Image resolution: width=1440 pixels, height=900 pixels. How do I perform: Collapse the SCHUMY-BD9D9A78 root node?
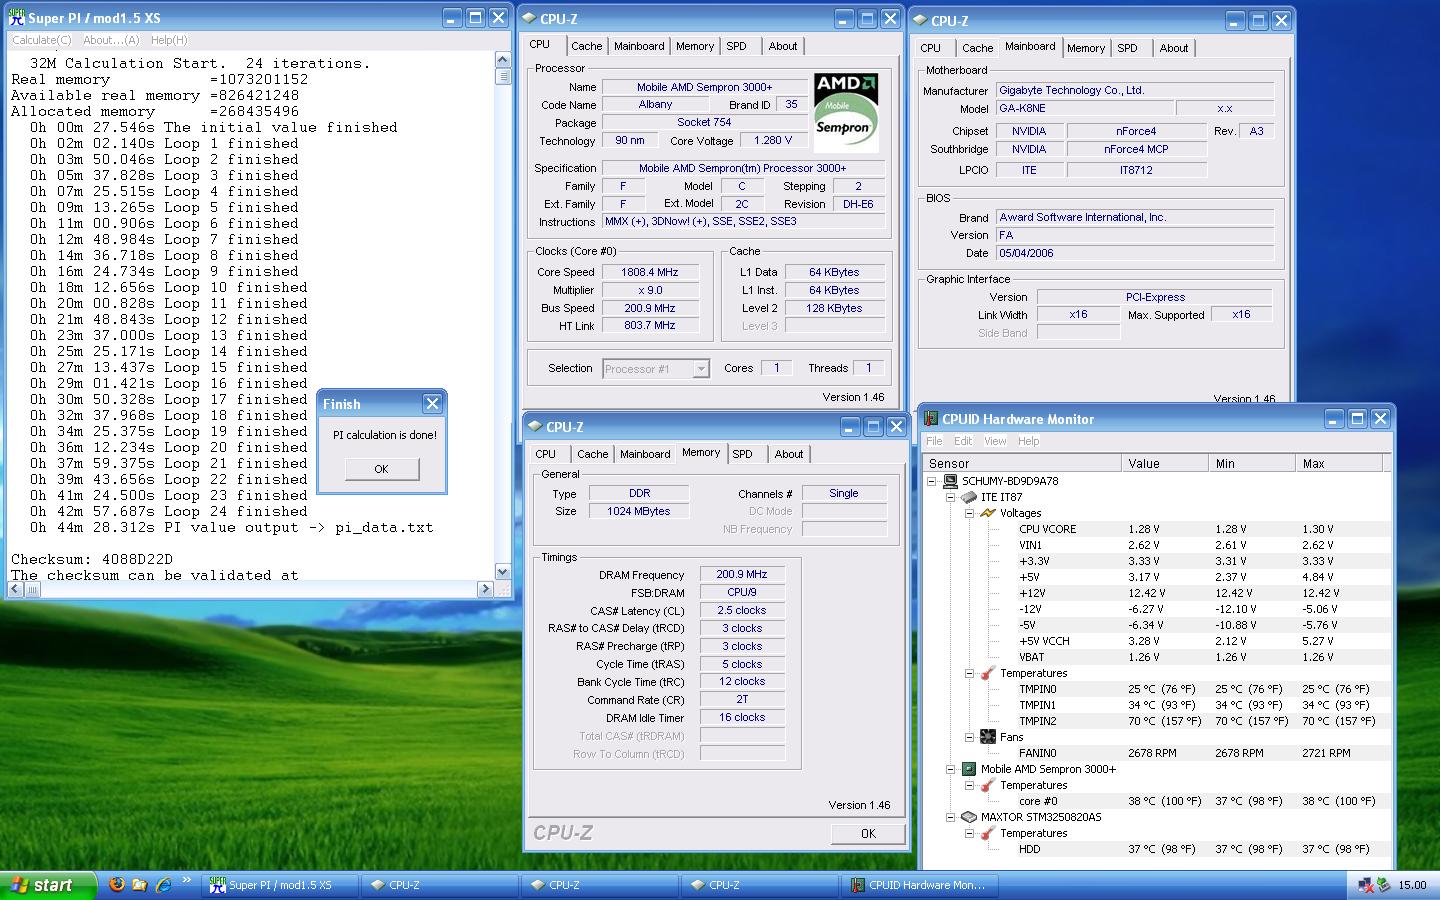click(932, 481)
